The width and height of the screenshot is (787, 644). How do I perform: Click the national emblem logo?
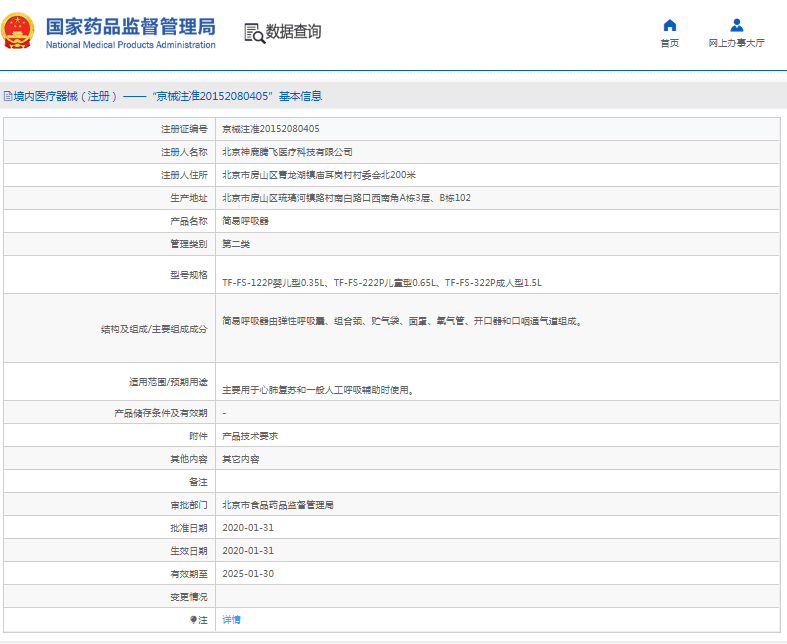point(17,32)
